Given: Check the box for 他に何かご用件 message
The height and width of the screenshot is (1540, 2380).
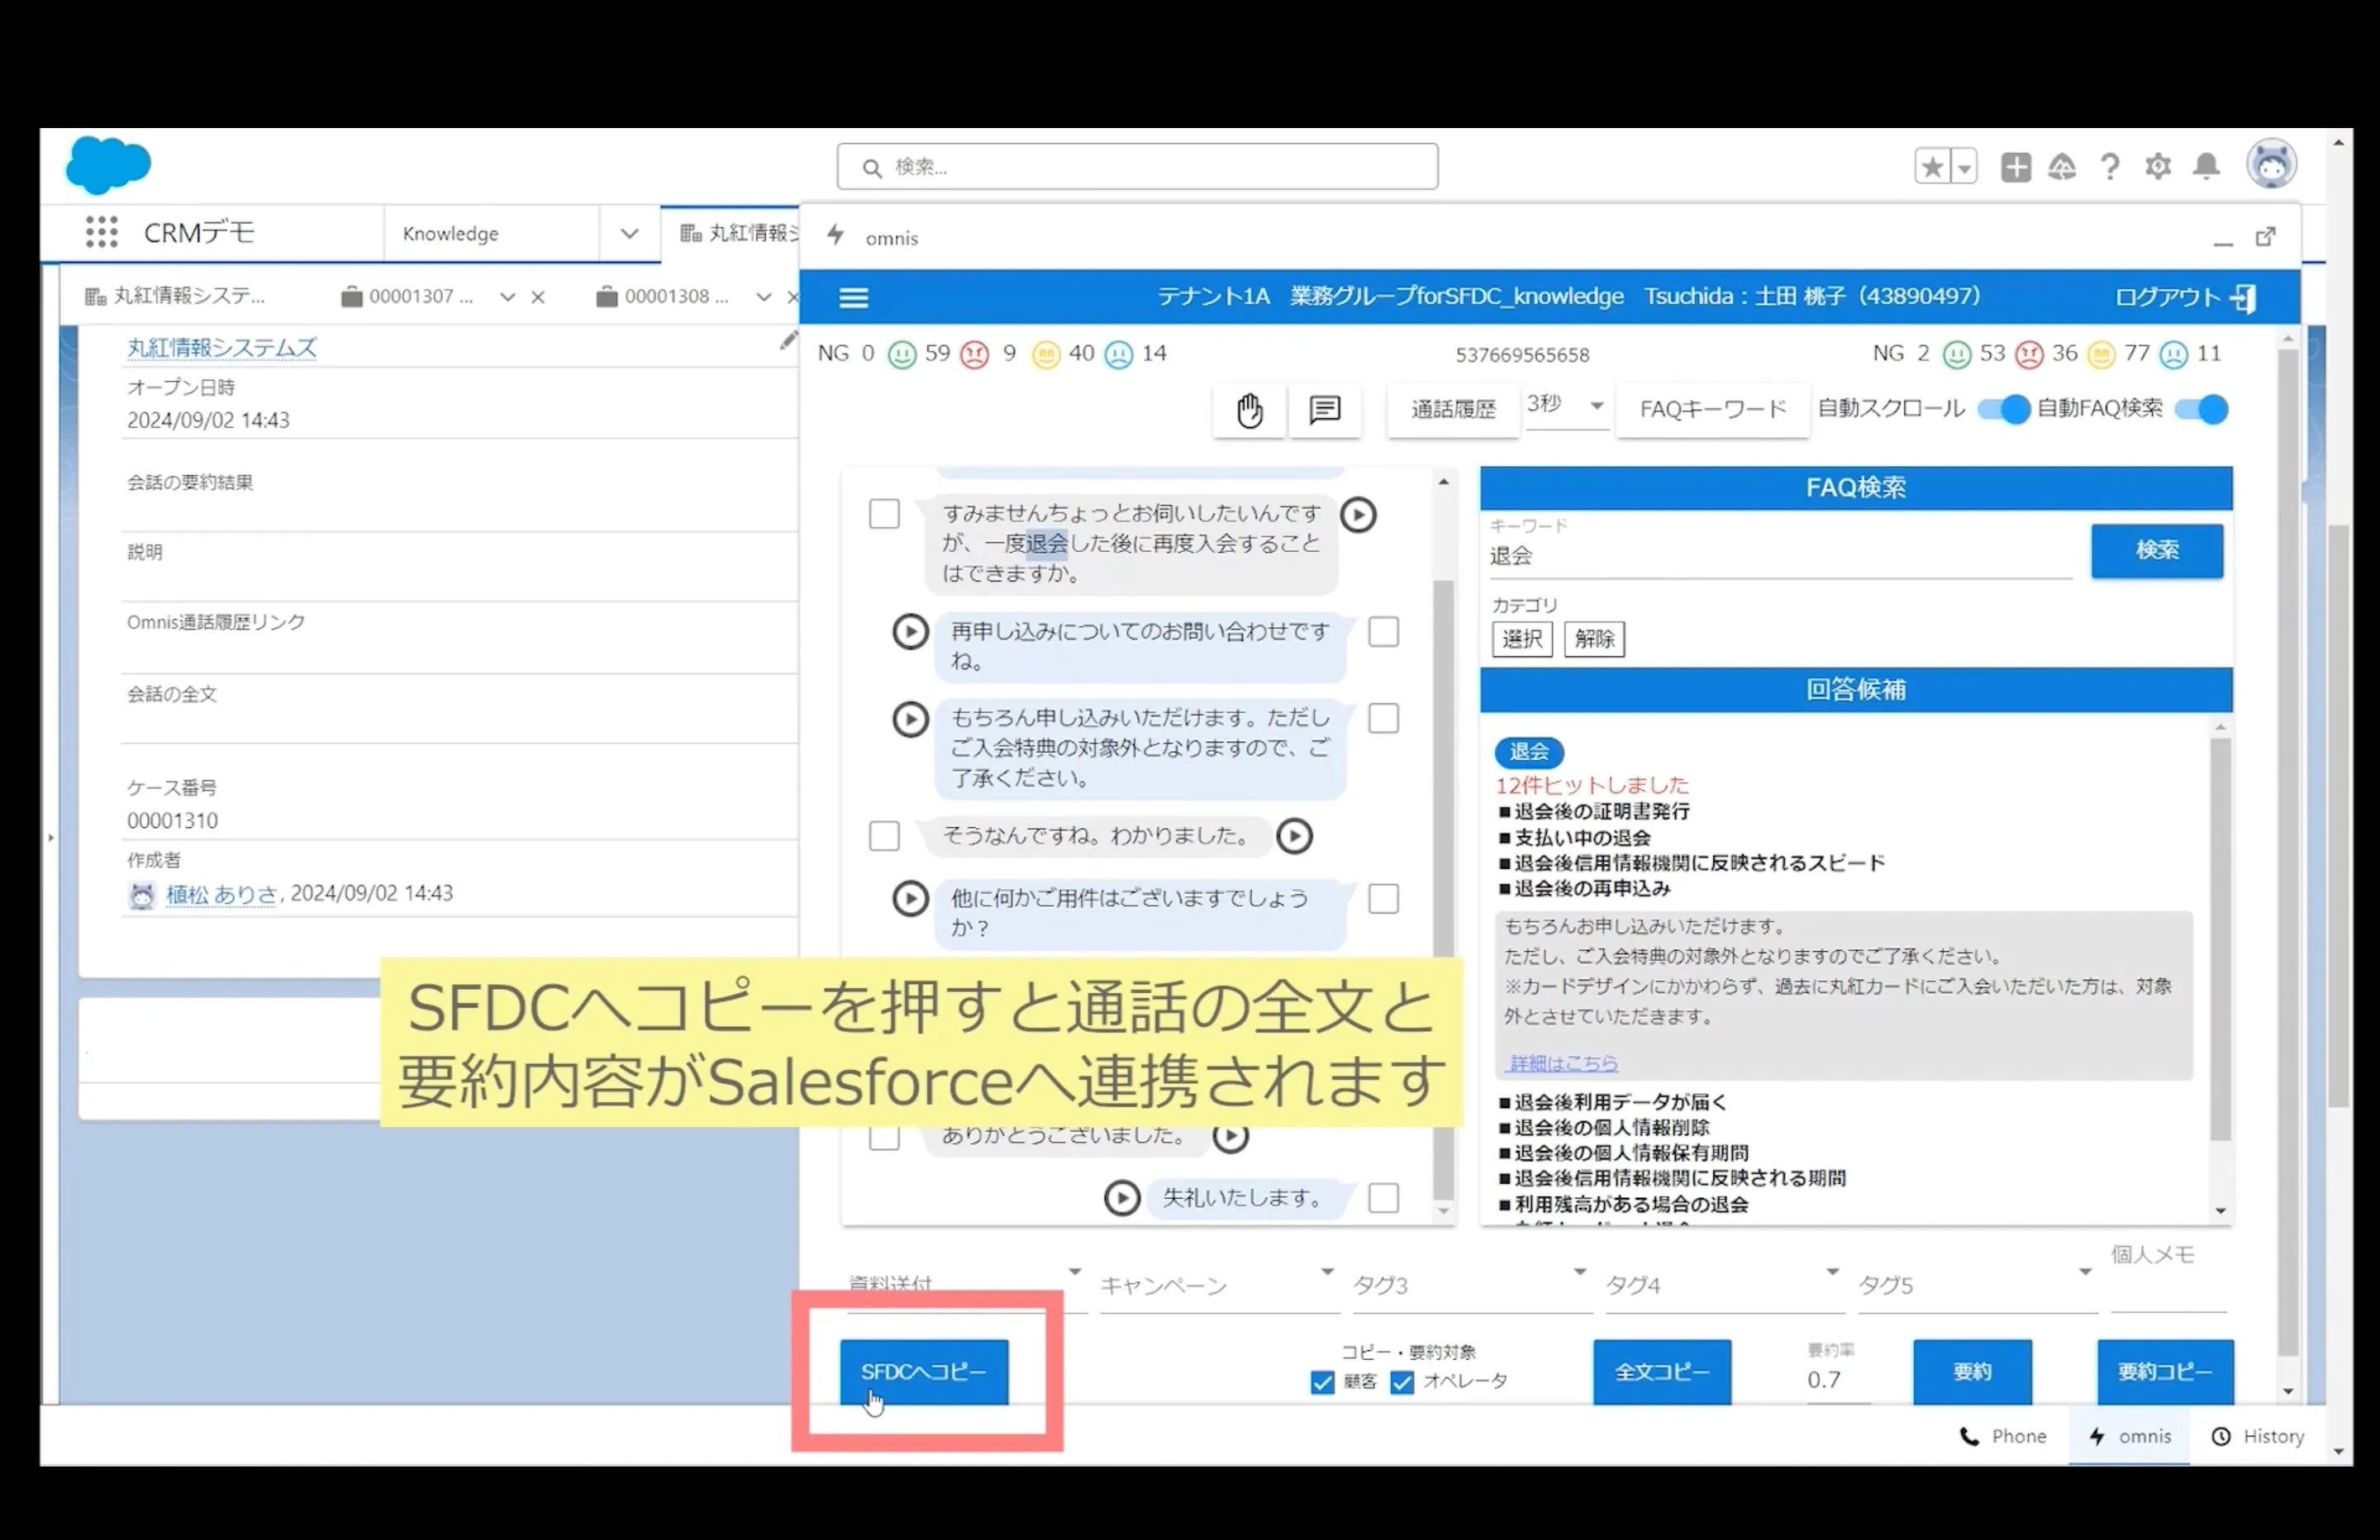Looking at the screenshot, I should [1383, 899].
